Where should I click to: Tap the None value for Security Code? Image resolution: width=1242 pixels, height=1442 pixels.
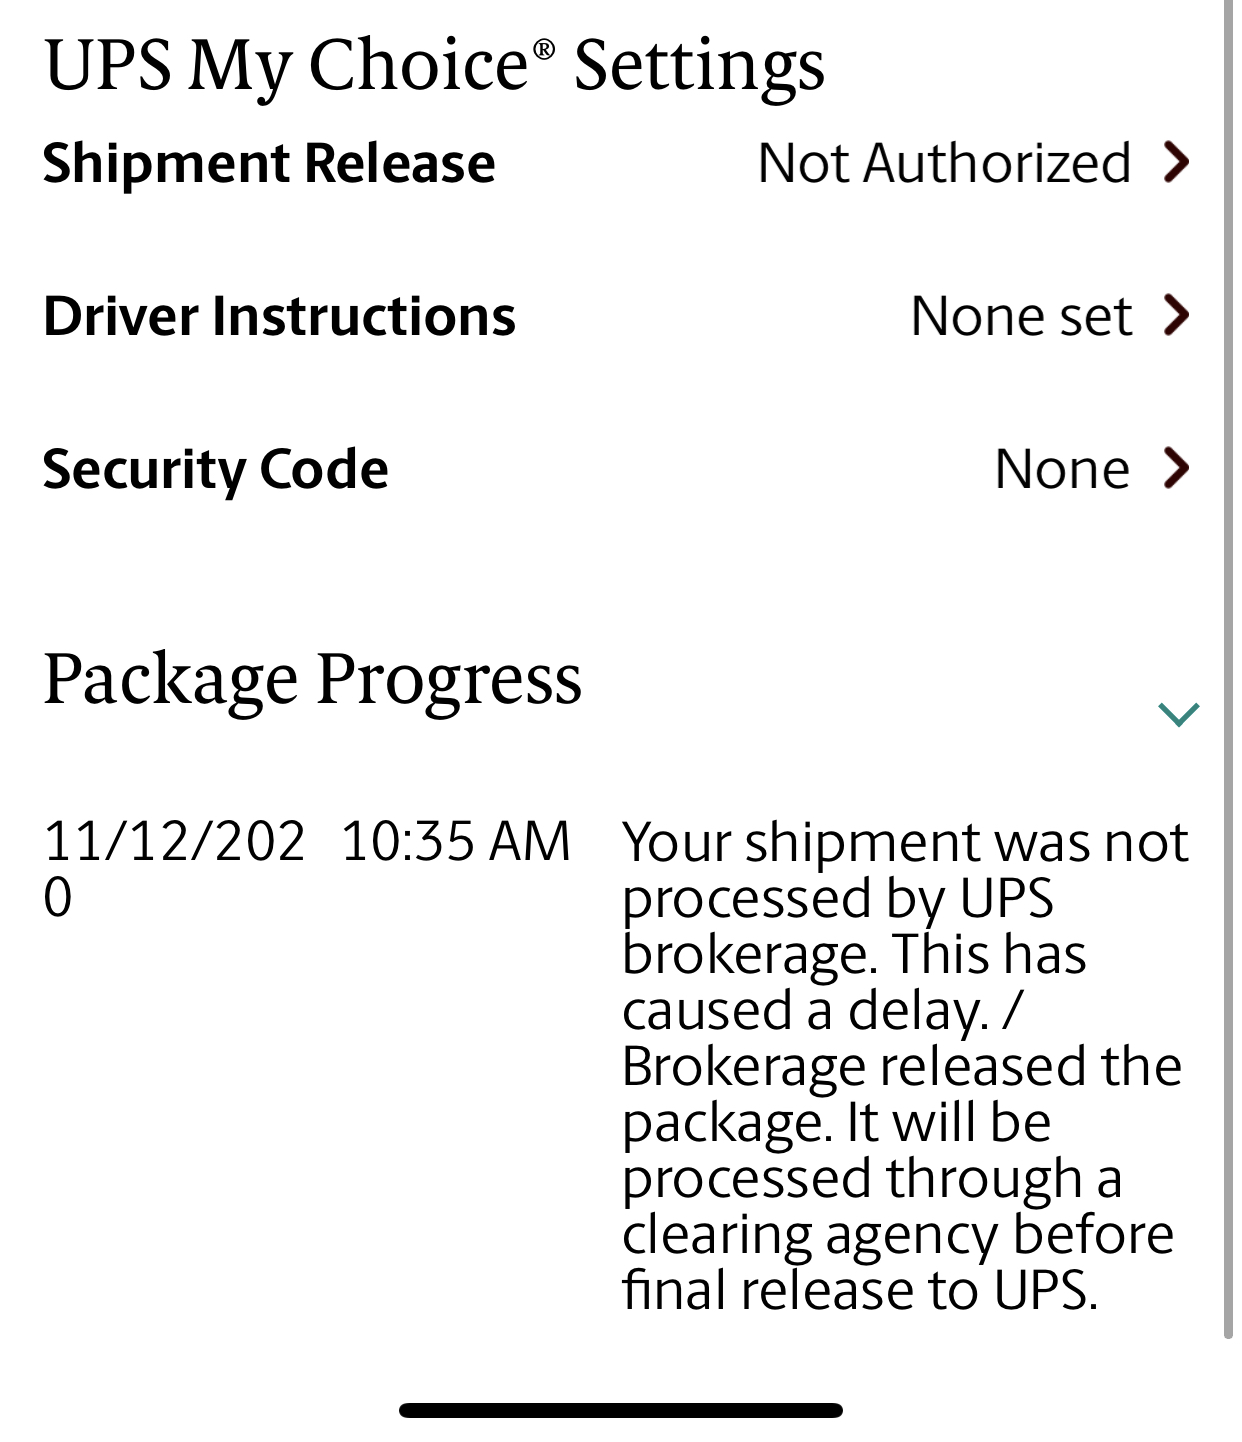coord(1062,469)
